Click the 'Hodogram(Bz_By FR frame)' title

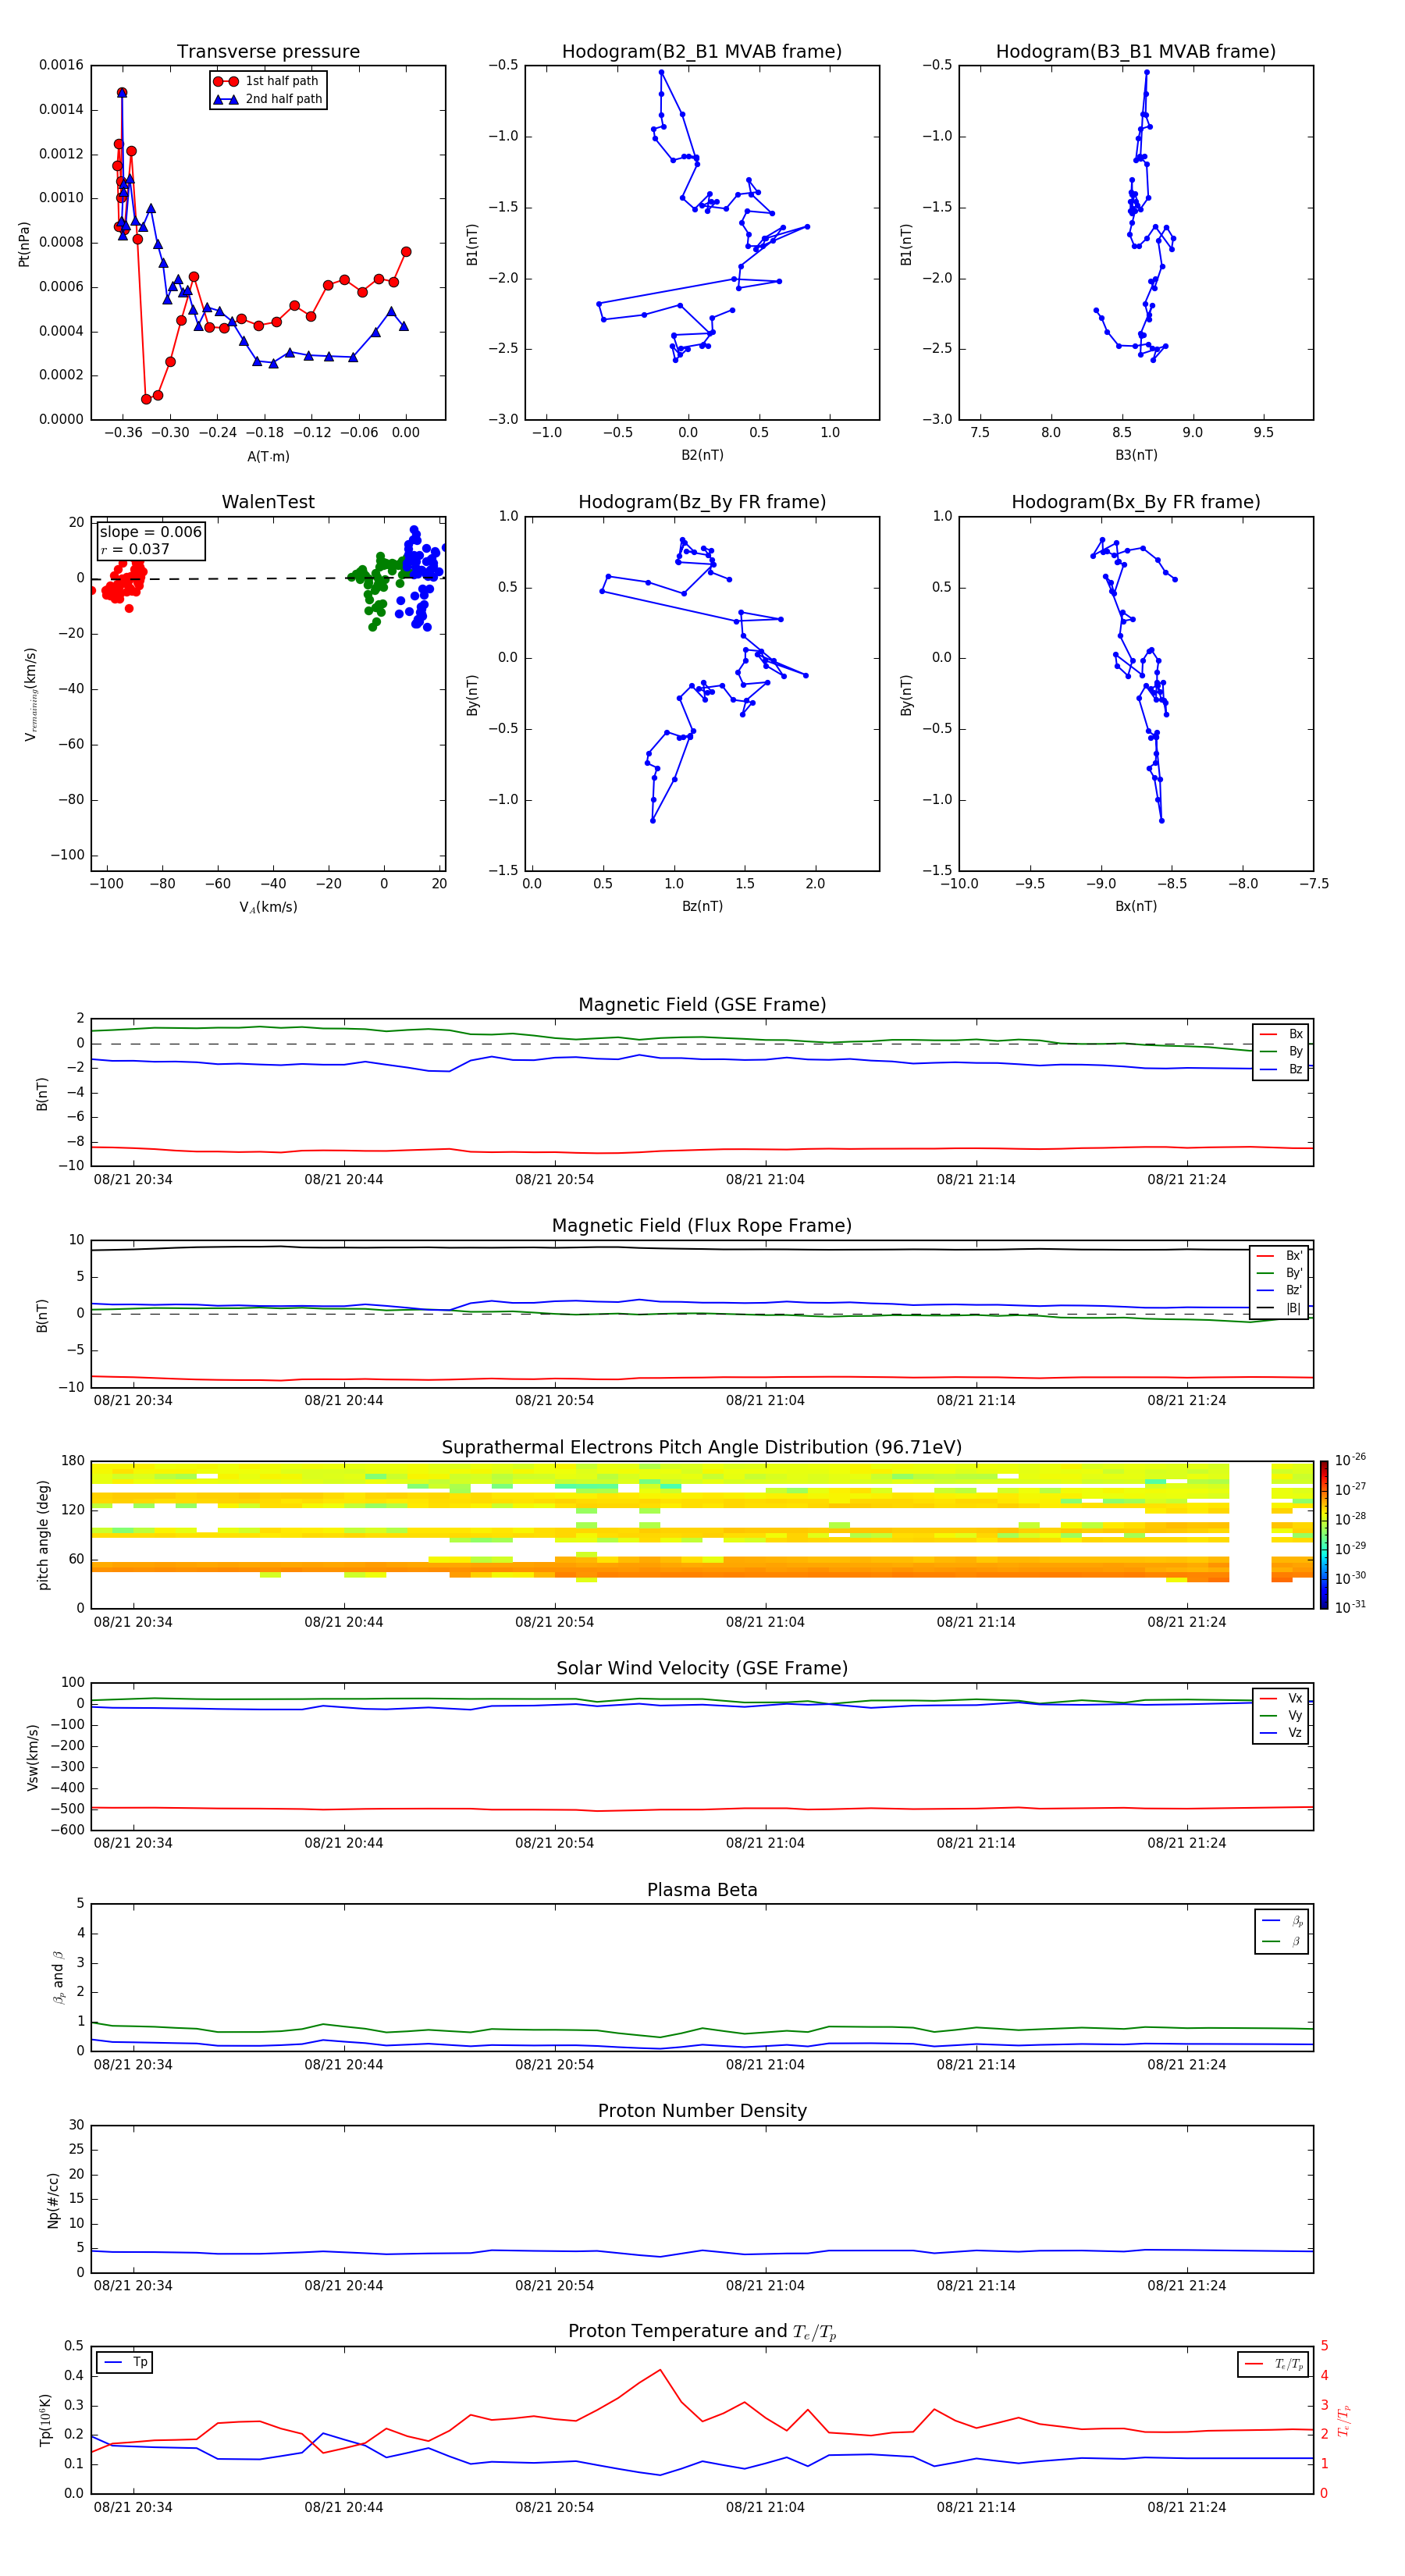pyautogui.click(x=702, y=502)
